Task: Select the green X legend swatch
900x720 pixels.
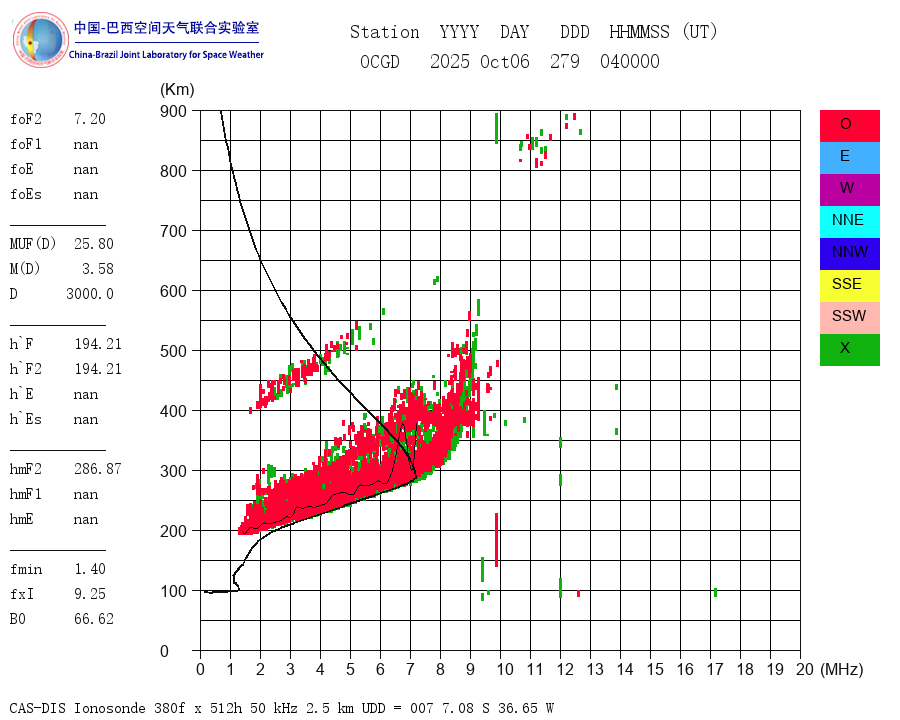Action: [x=849, y=350]
